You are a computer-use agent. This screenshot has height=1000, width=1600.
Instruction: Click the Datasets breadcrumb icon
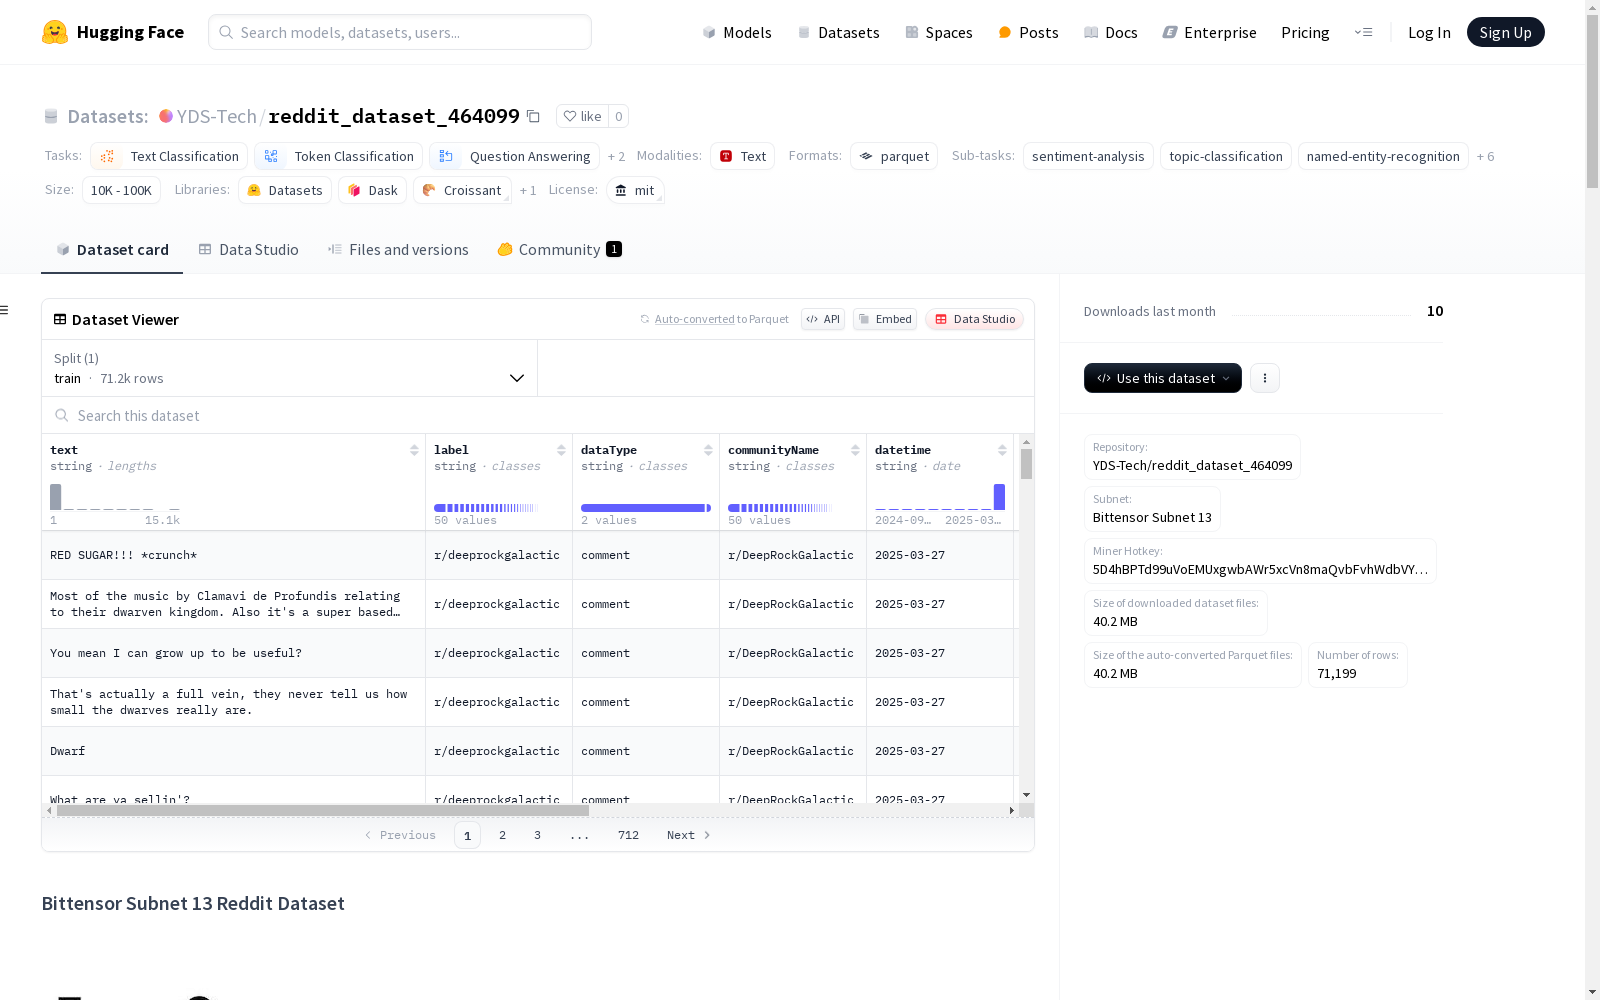pyautogui.click(x=51, y=116)
